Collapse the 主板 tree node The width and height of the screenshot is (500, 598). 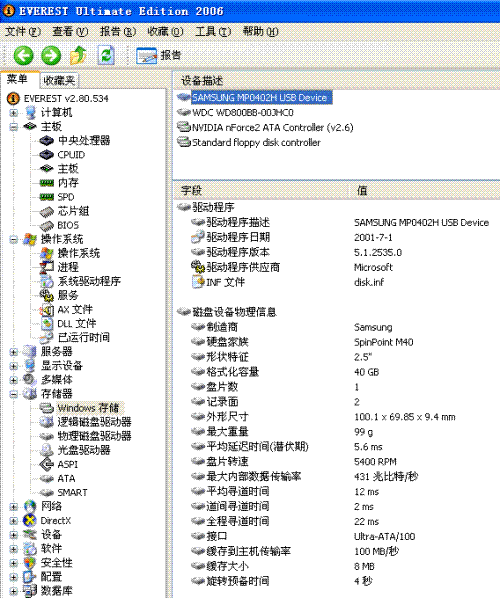(x=13, y=127)
